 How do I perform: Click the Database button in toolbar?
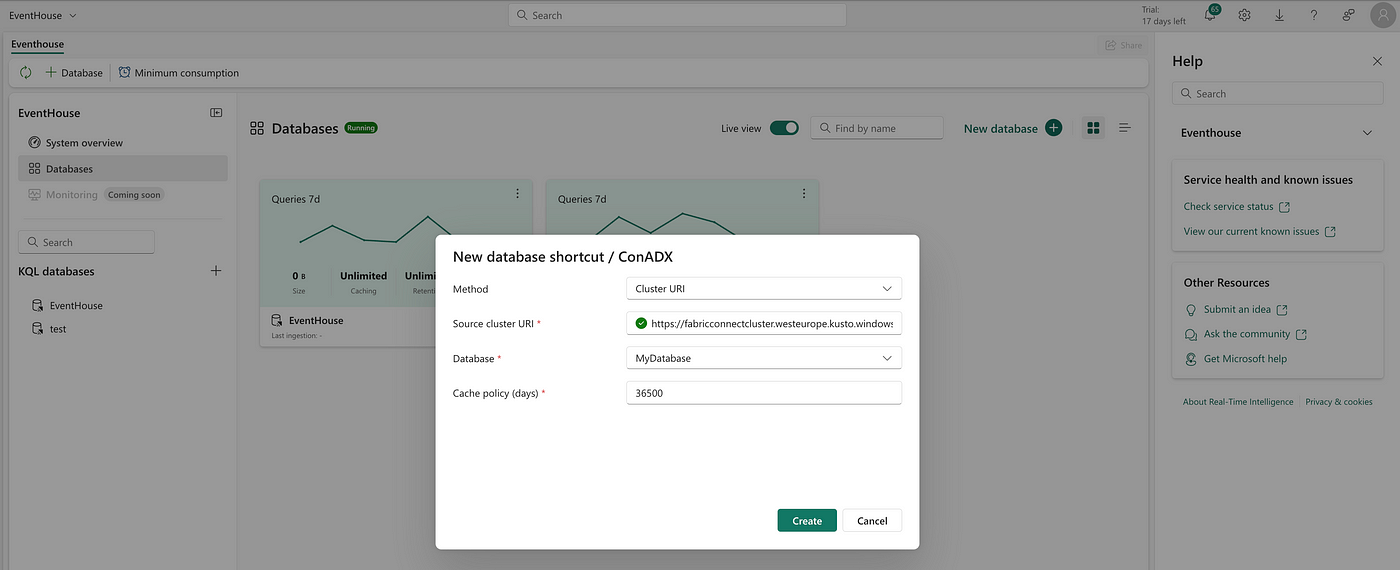coord(74,73)
